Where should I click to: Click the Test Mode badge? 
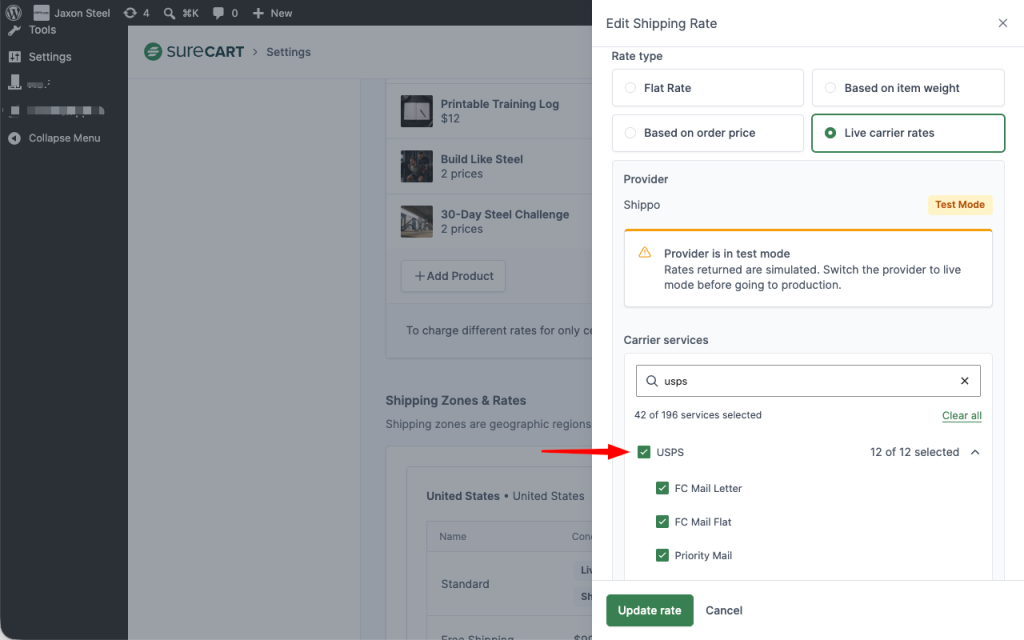pos(959,204)
